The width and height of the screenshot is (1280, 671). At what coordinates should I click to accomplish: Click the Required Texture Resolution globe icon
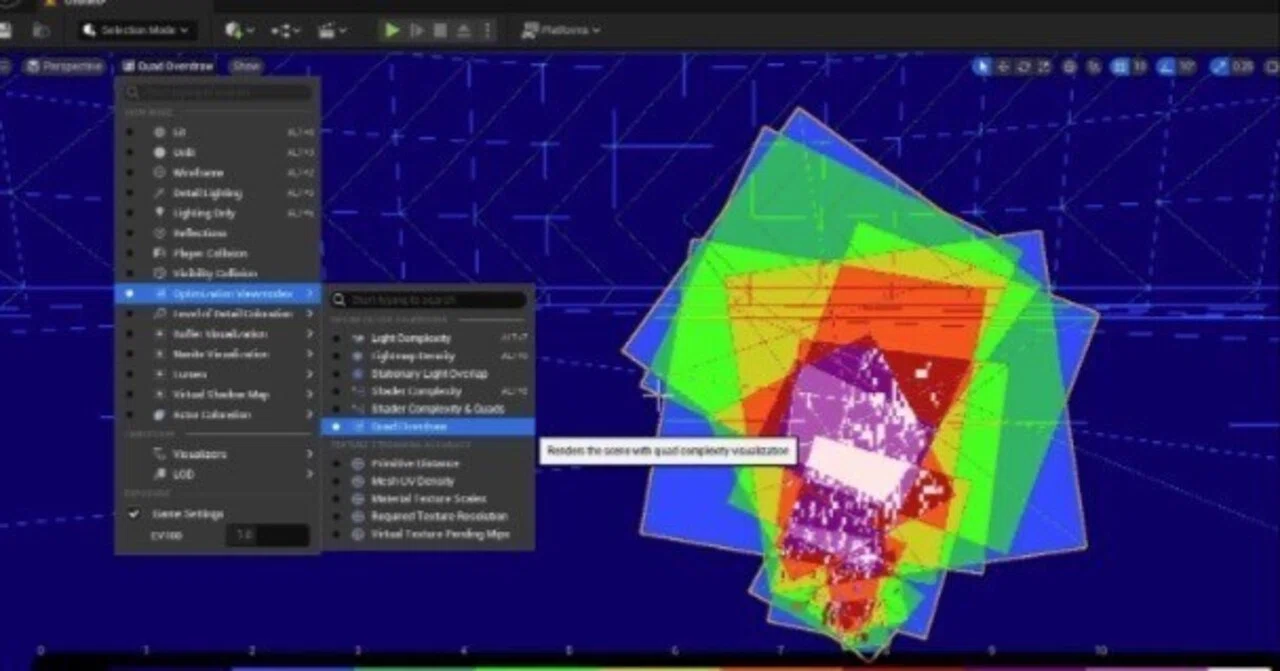(358, 516)
